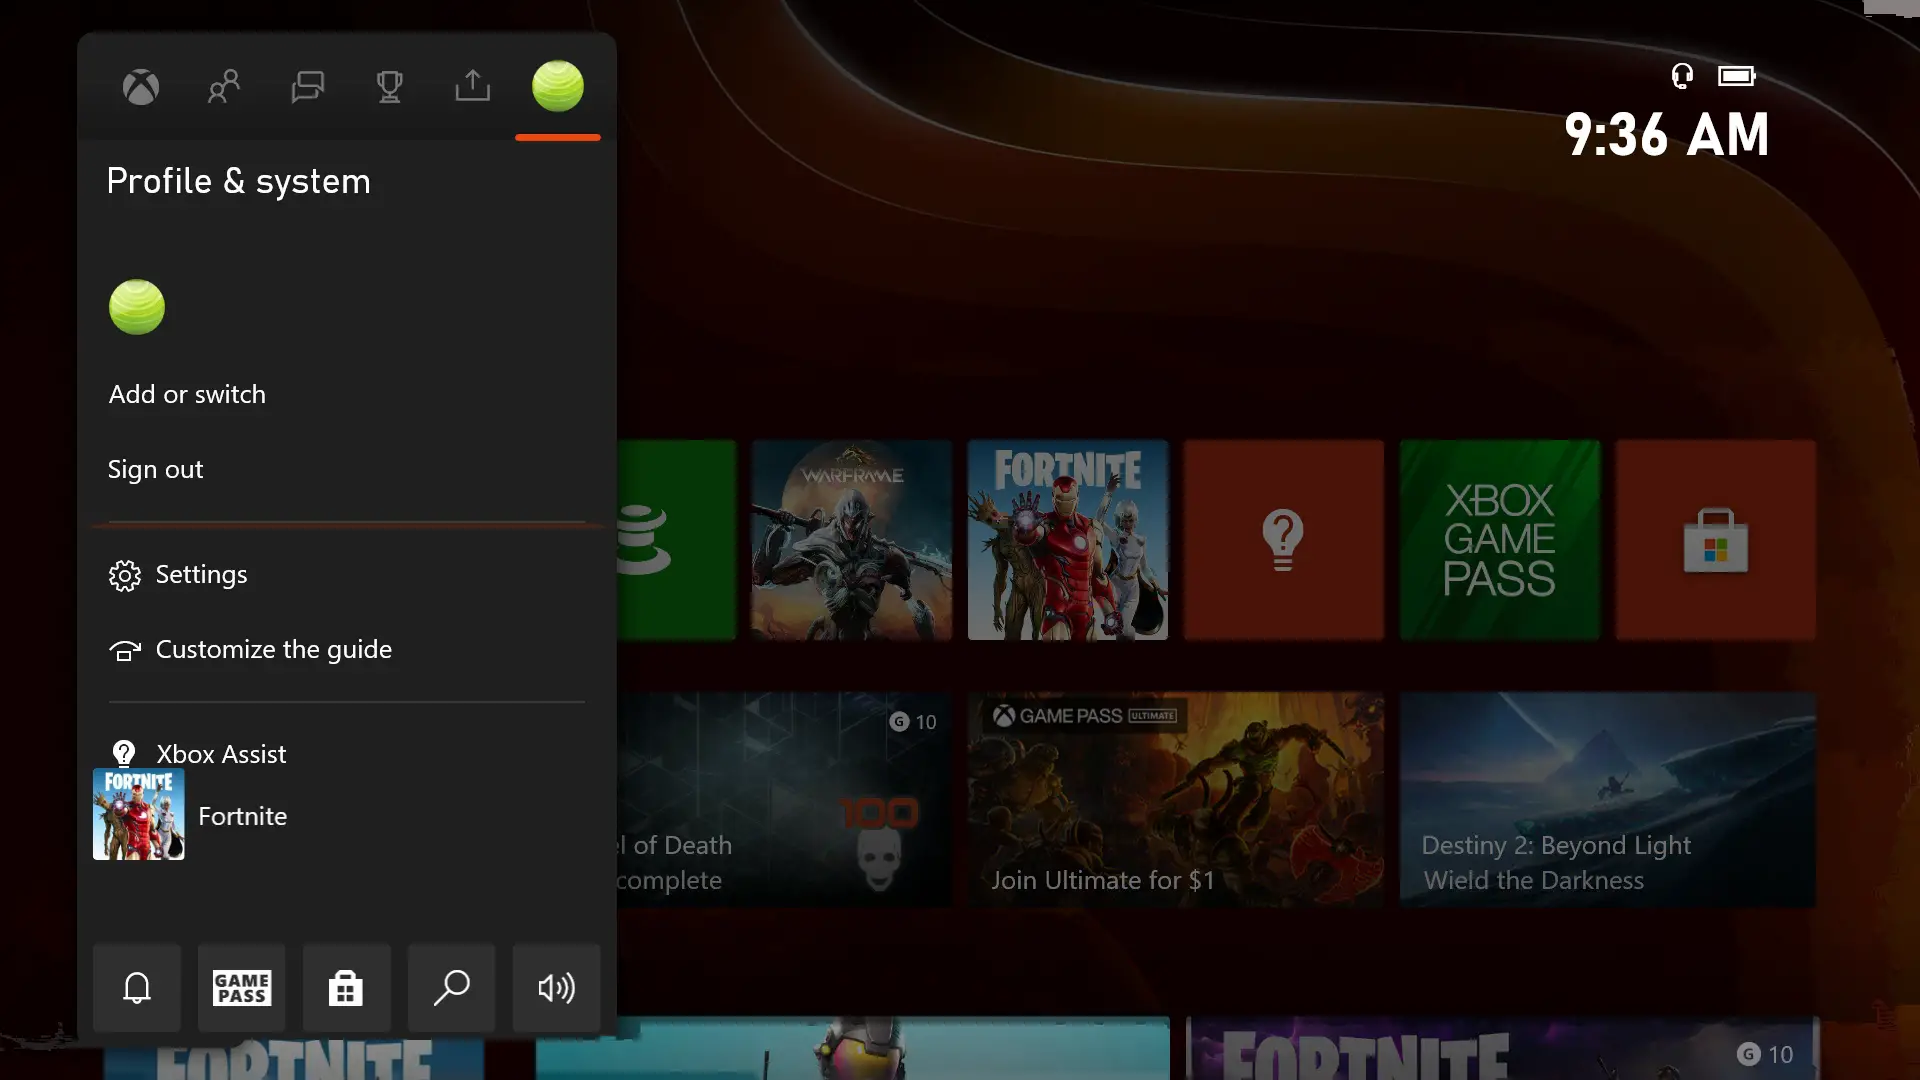
Task: Open Xbox Assist entry
Action: pyautogui.click(x=220, y=754)
